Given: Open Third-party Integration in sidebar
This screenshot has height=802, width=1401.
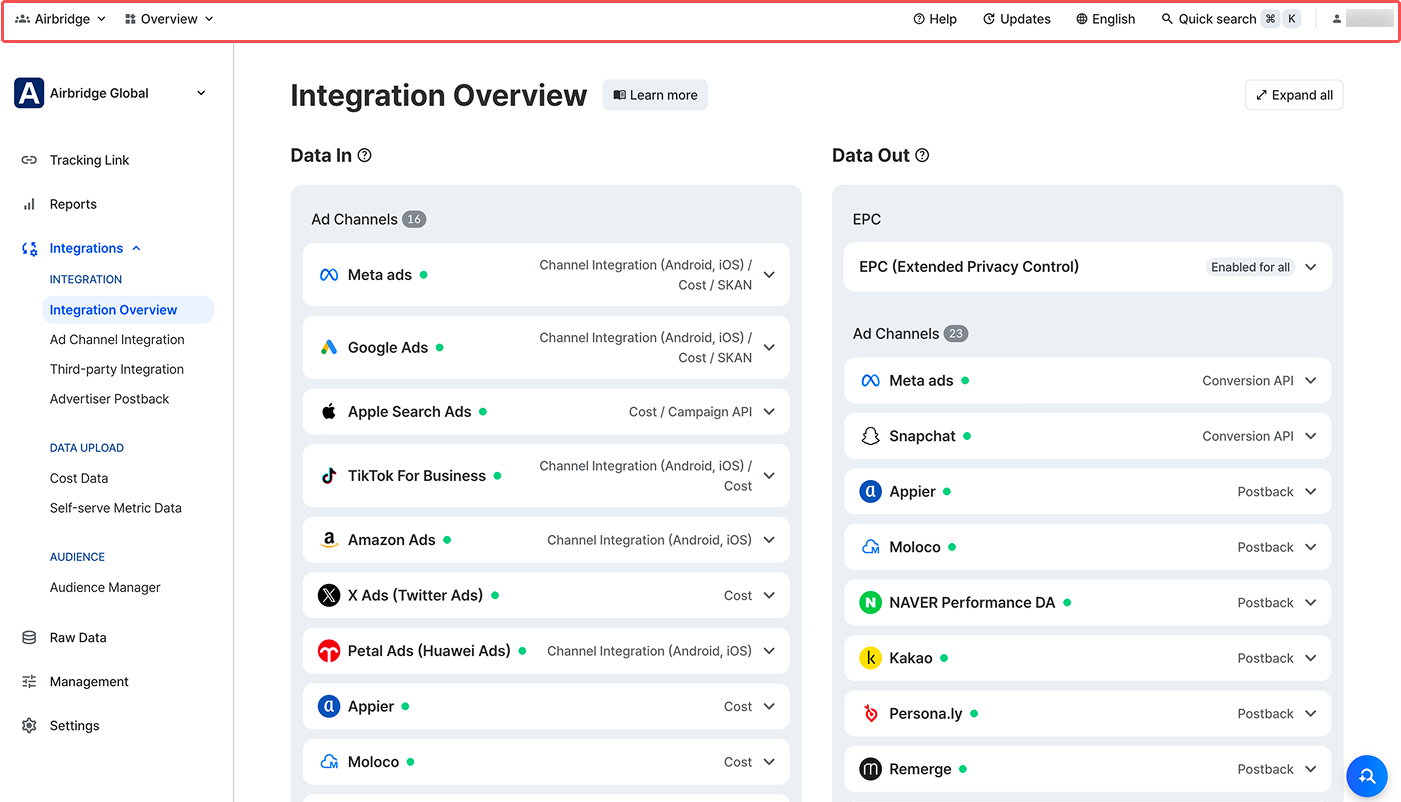Looking at the screenshot, I should pos(117,369).
